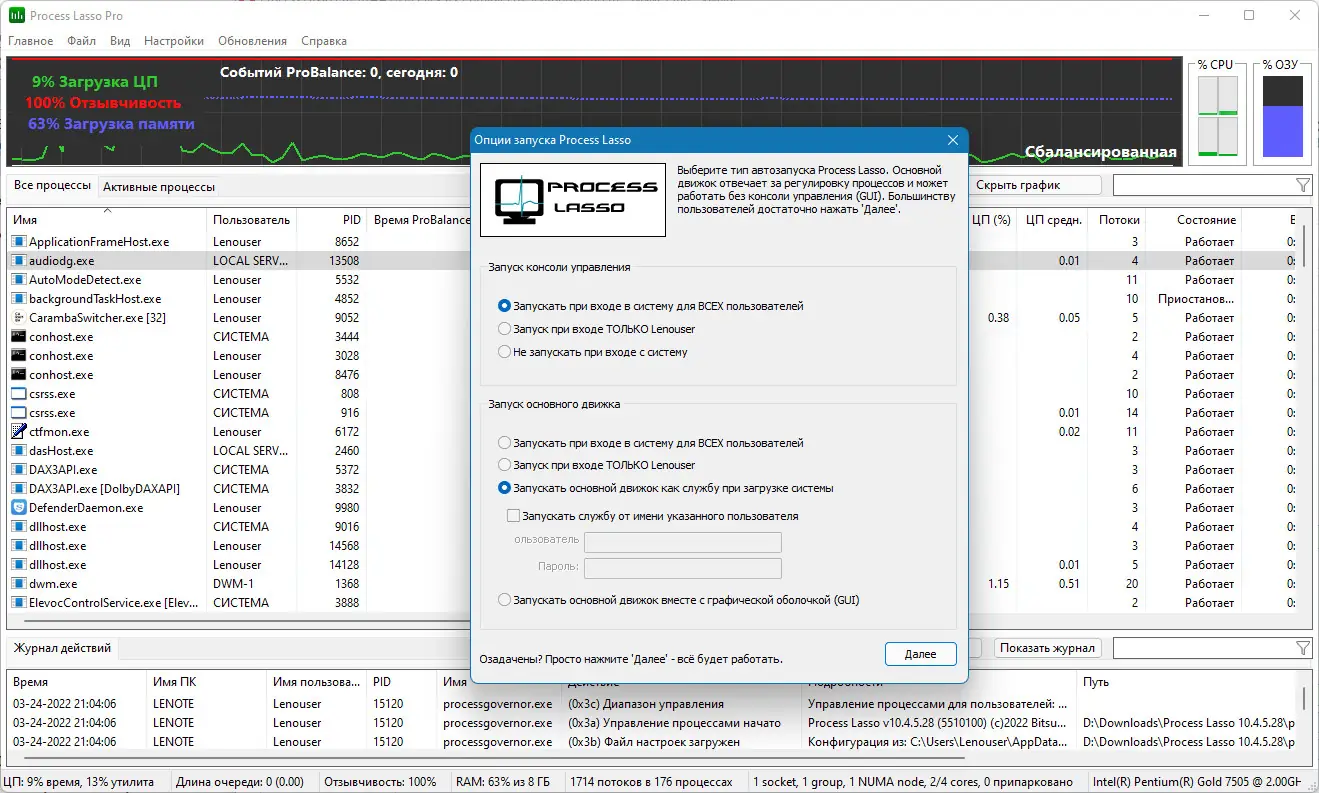Click the Process Lasso logo in dialog
1319x793 pixels.
click(573, 200)
